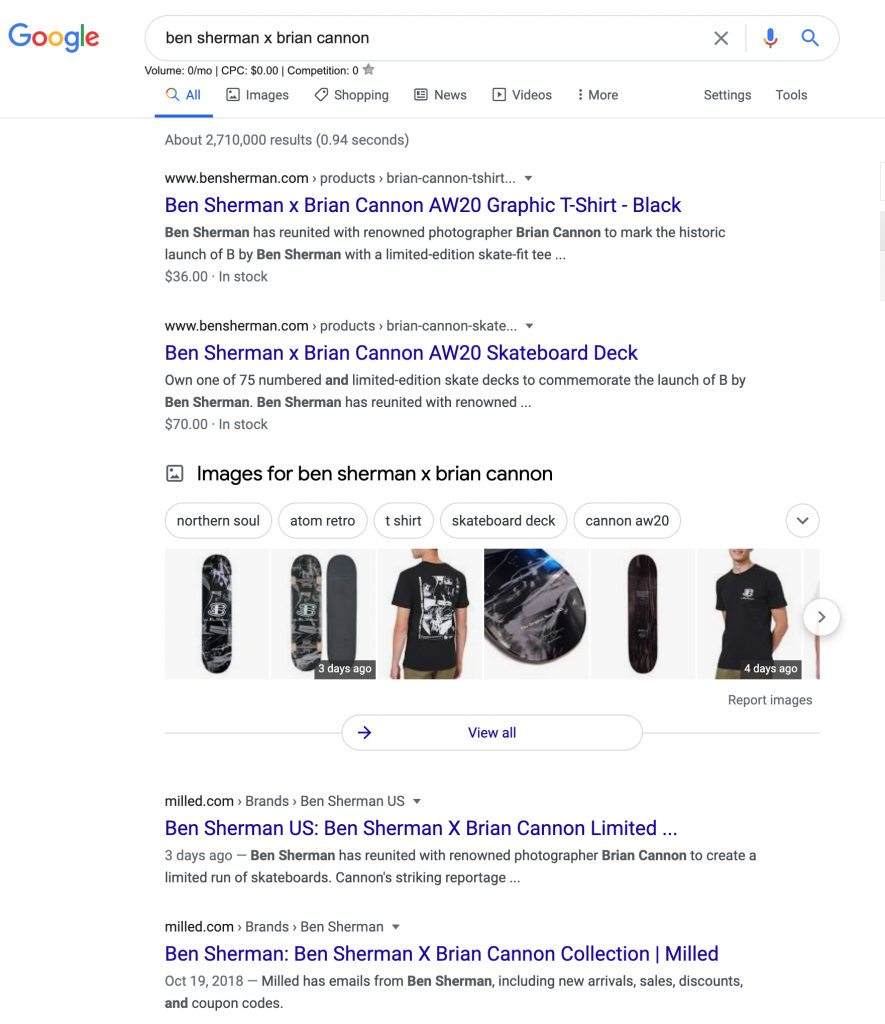
Task: Open dark wood-grain skateboard thumbnail
Action: pos(643,614)
